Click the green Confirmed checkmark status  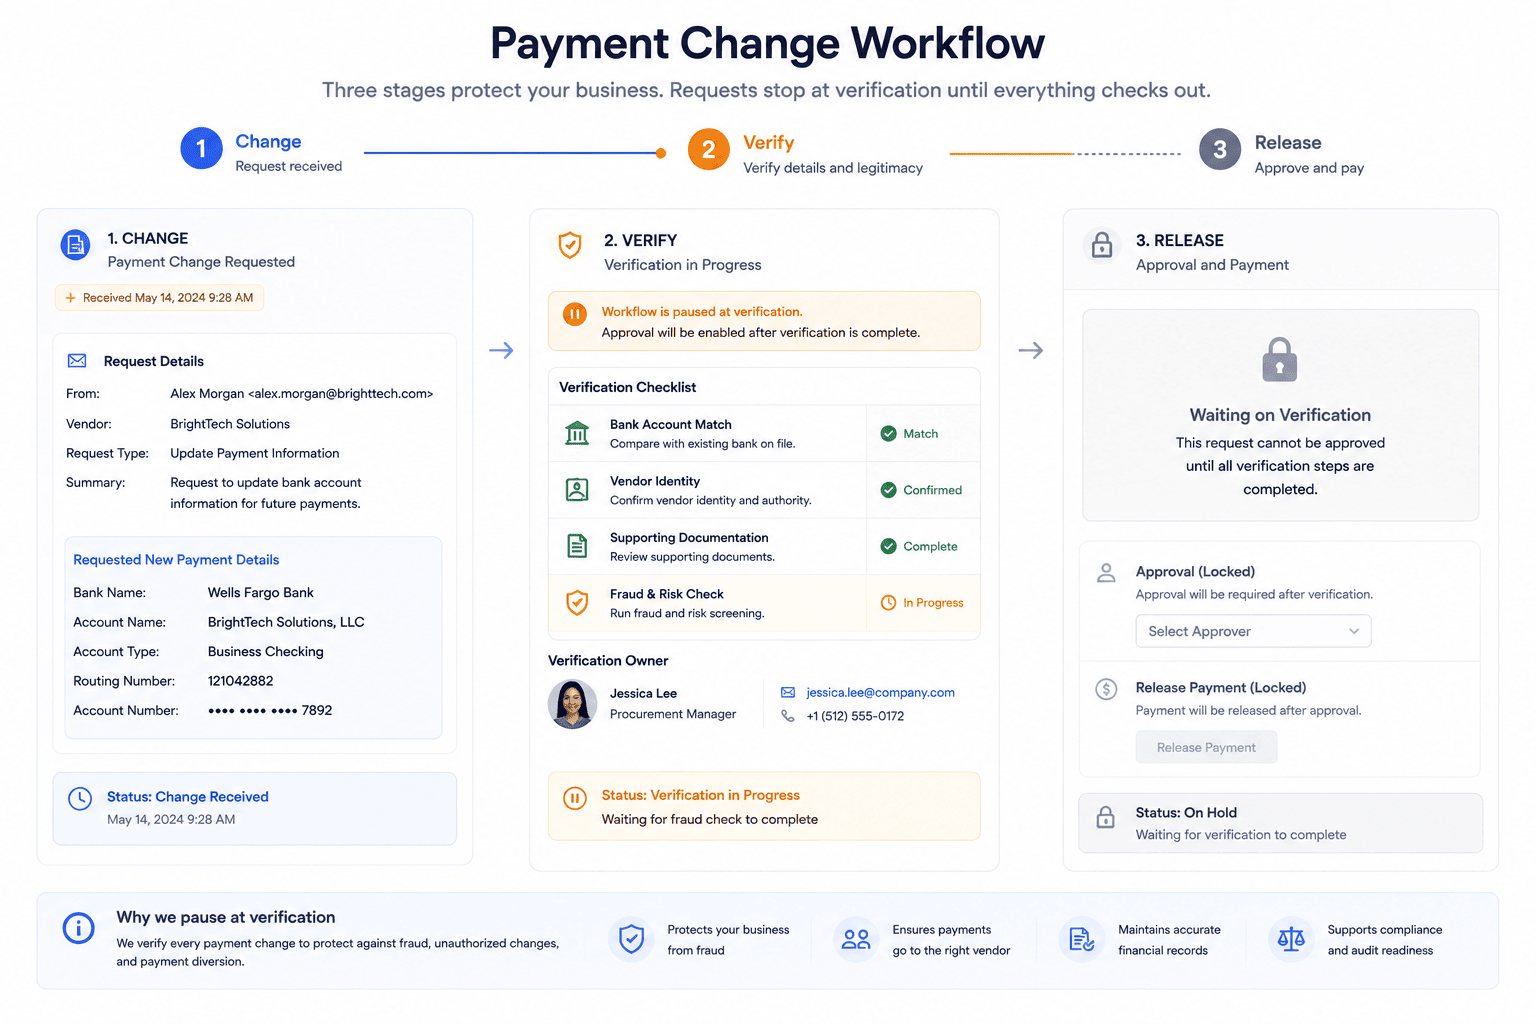(x=921, y=490)
